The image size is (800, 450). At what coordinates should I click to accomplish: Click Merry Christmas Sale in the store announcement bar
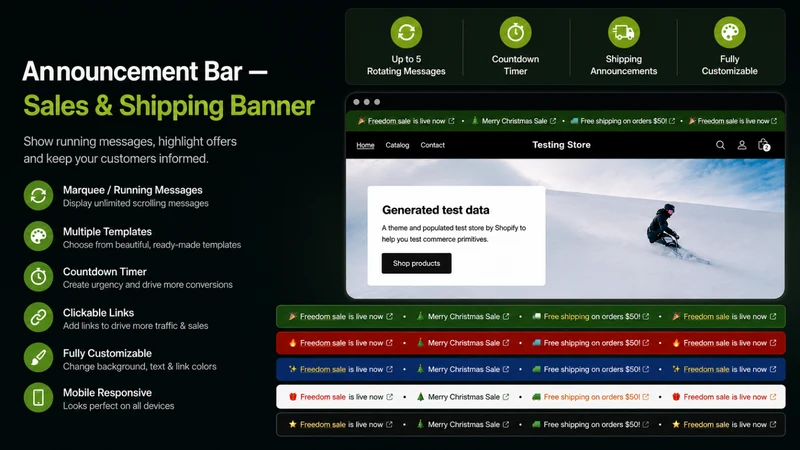tap(514, 121)
